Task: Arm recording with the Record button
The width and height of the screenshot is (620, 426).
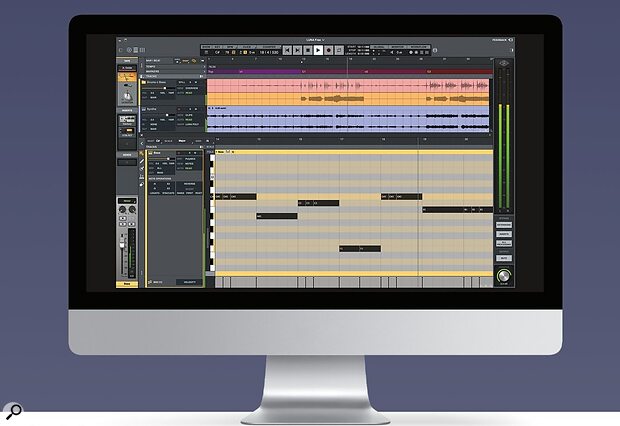Action: point(329,50)
